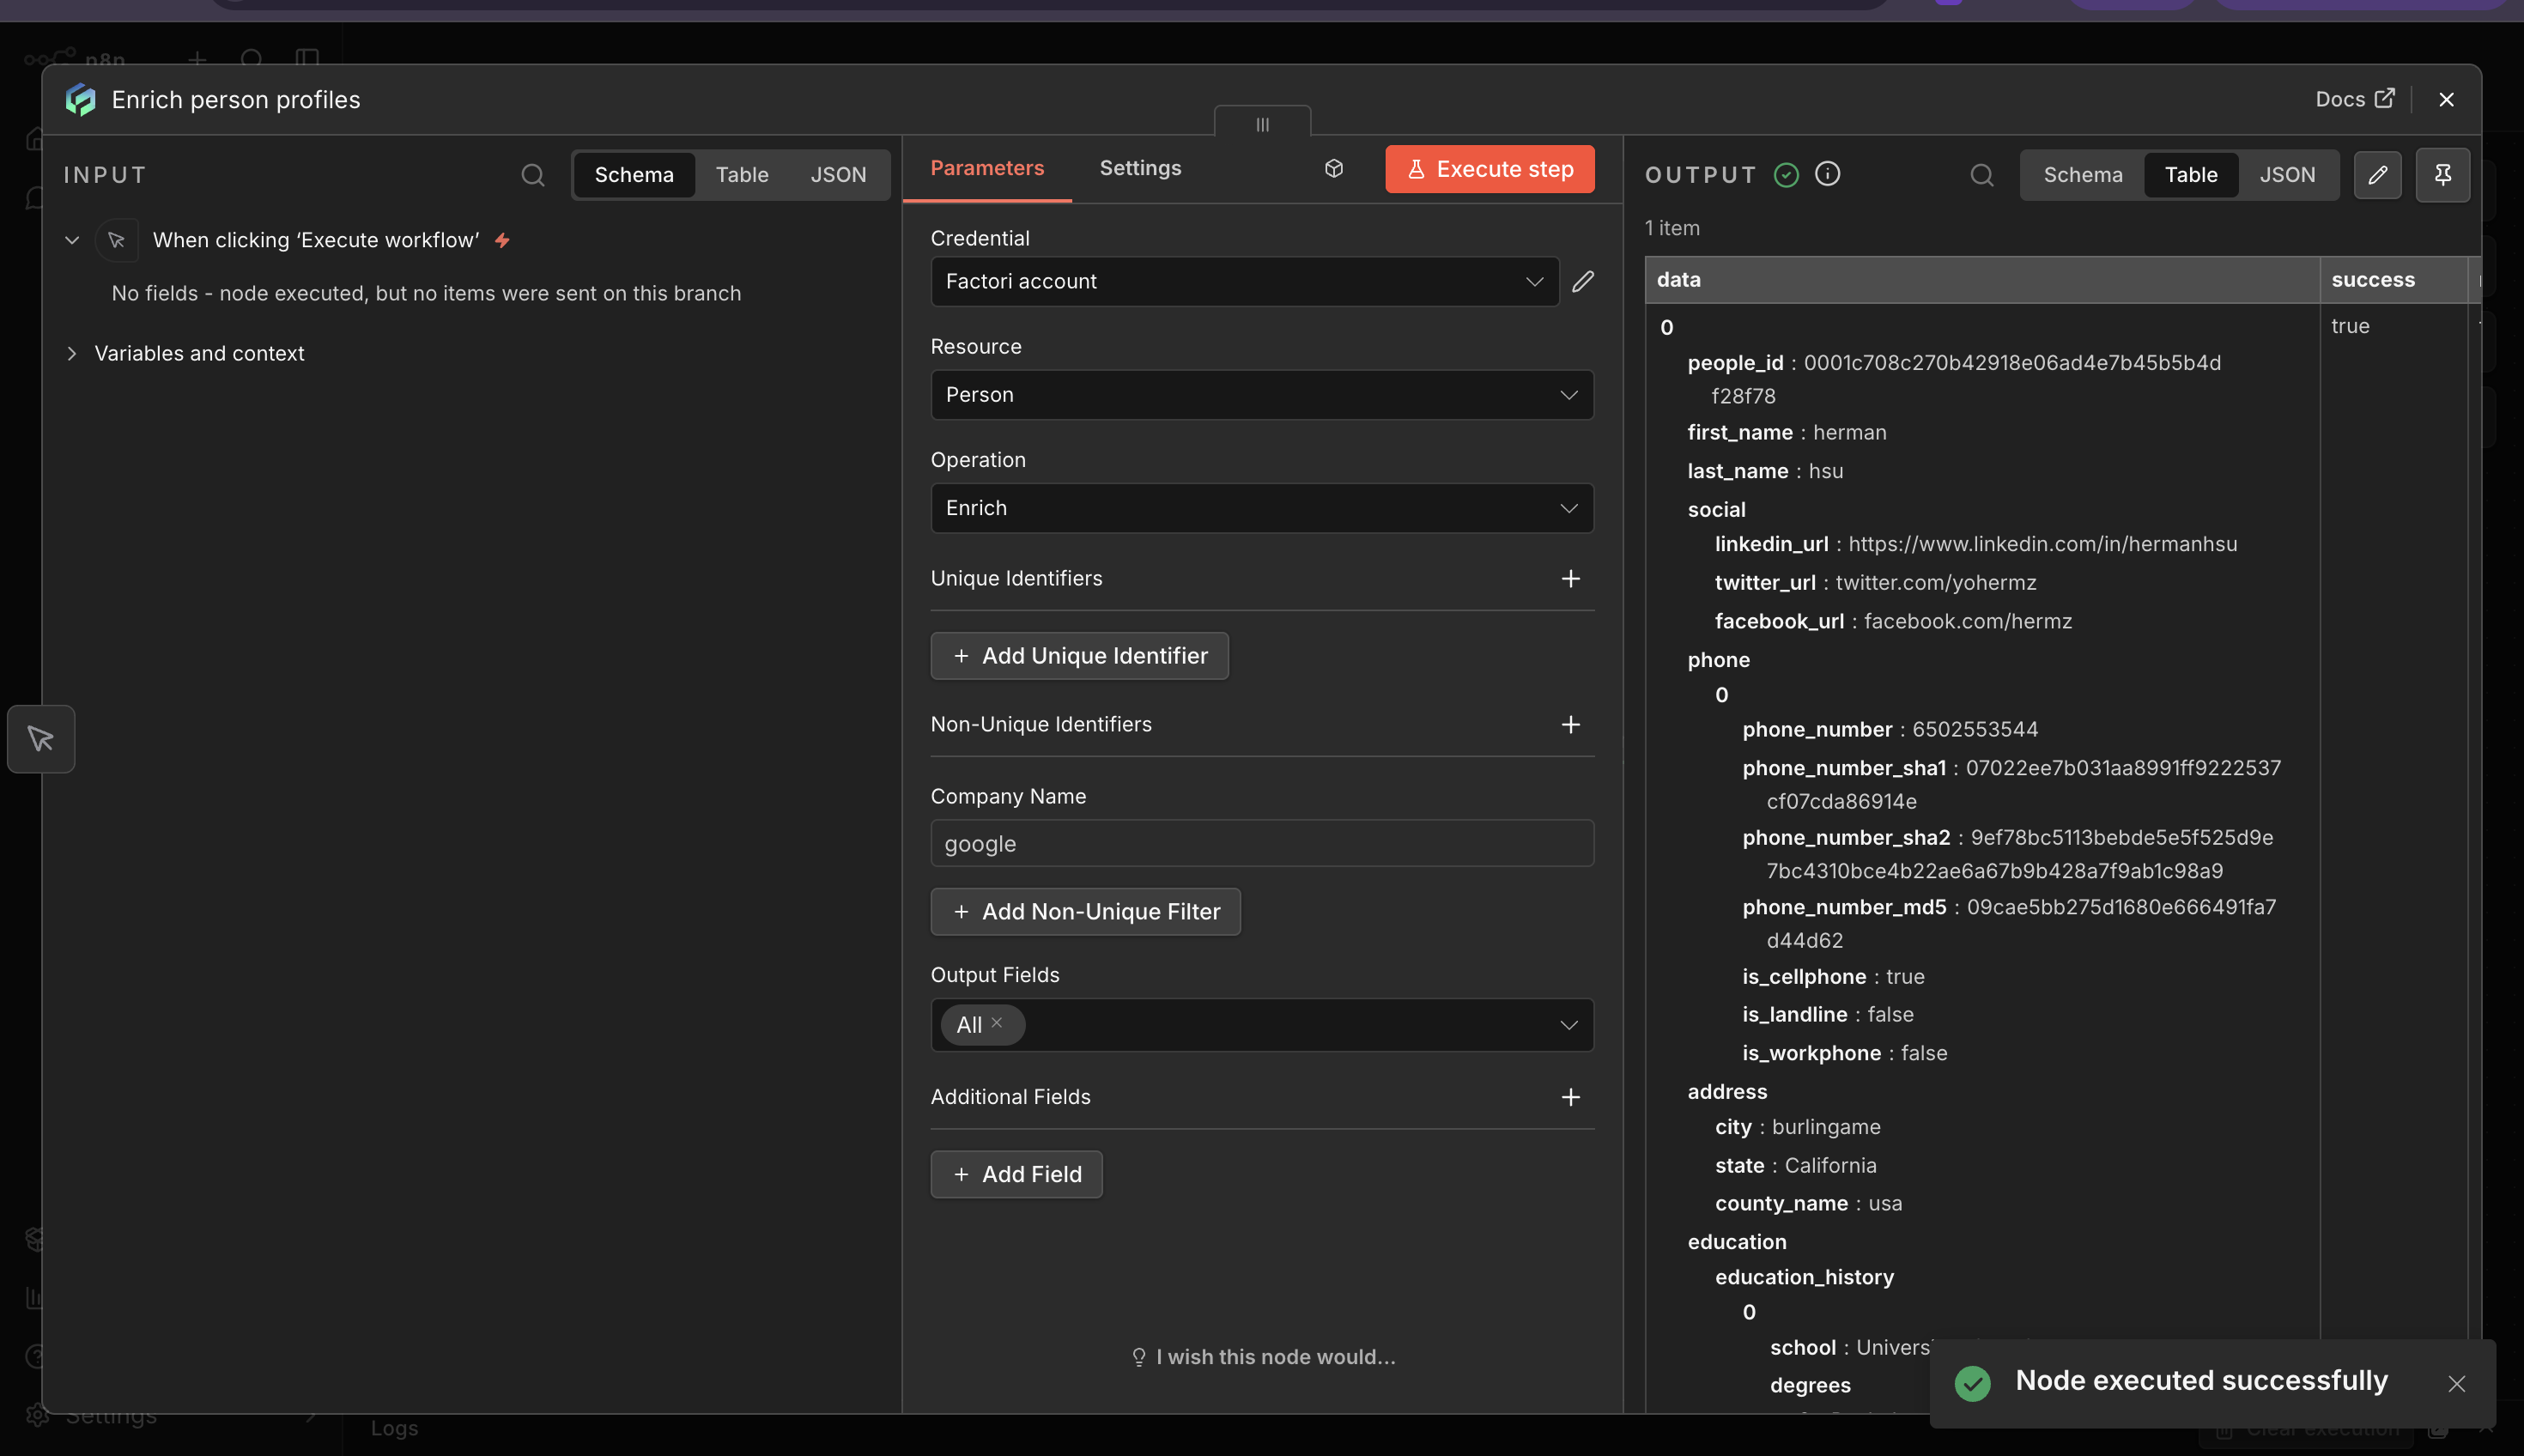Click the Execute step button
Screen dimensions: 2524x1456
tap(1489, 169)
